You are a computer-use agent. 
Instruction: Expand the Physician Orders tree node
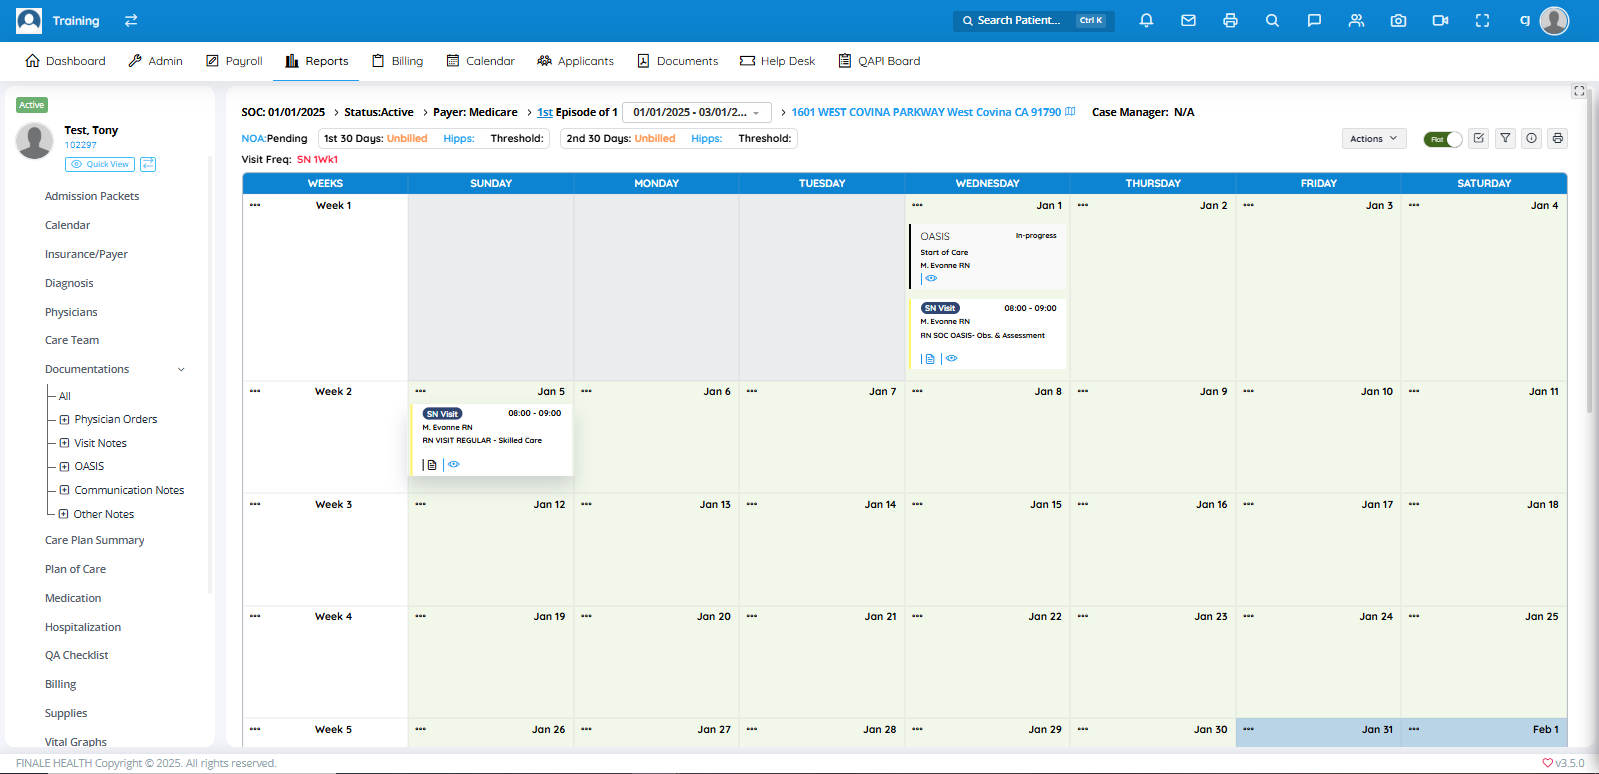(64, 420)
